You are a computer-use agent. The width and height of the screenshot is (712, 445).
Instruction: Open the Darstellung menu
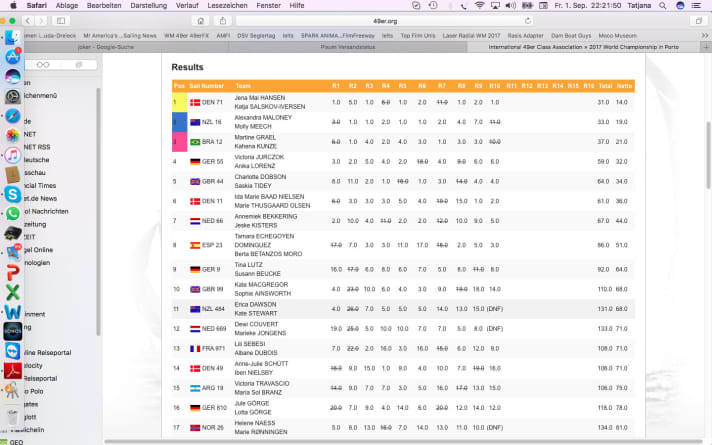[148, 5]
